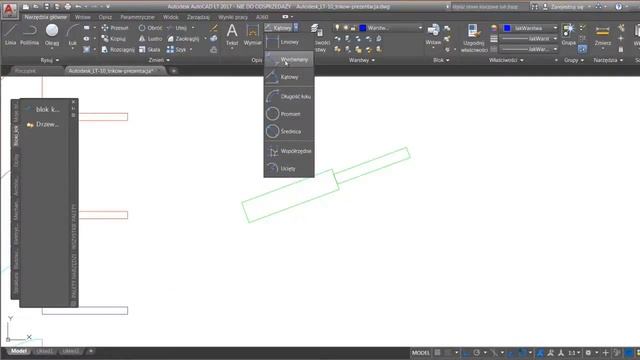The image size is (640, 360).
Task: Click the Skala scale tool
Action: point(149,49)
